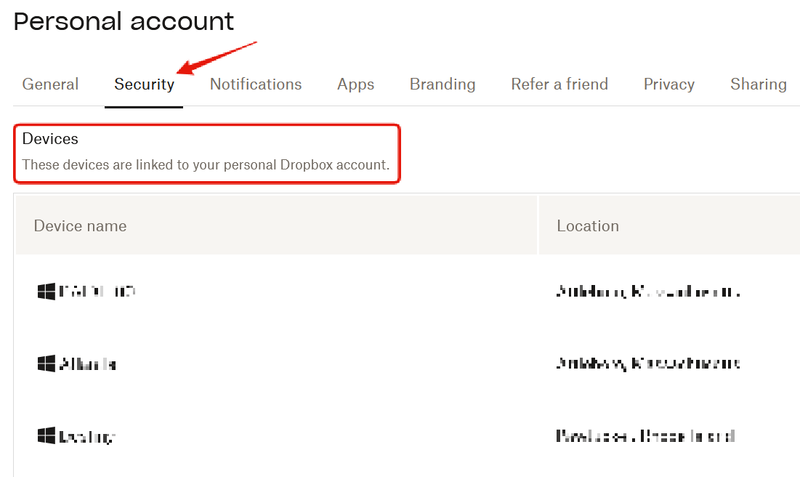
Task: Go to the Apps tab
Action: 356,84
